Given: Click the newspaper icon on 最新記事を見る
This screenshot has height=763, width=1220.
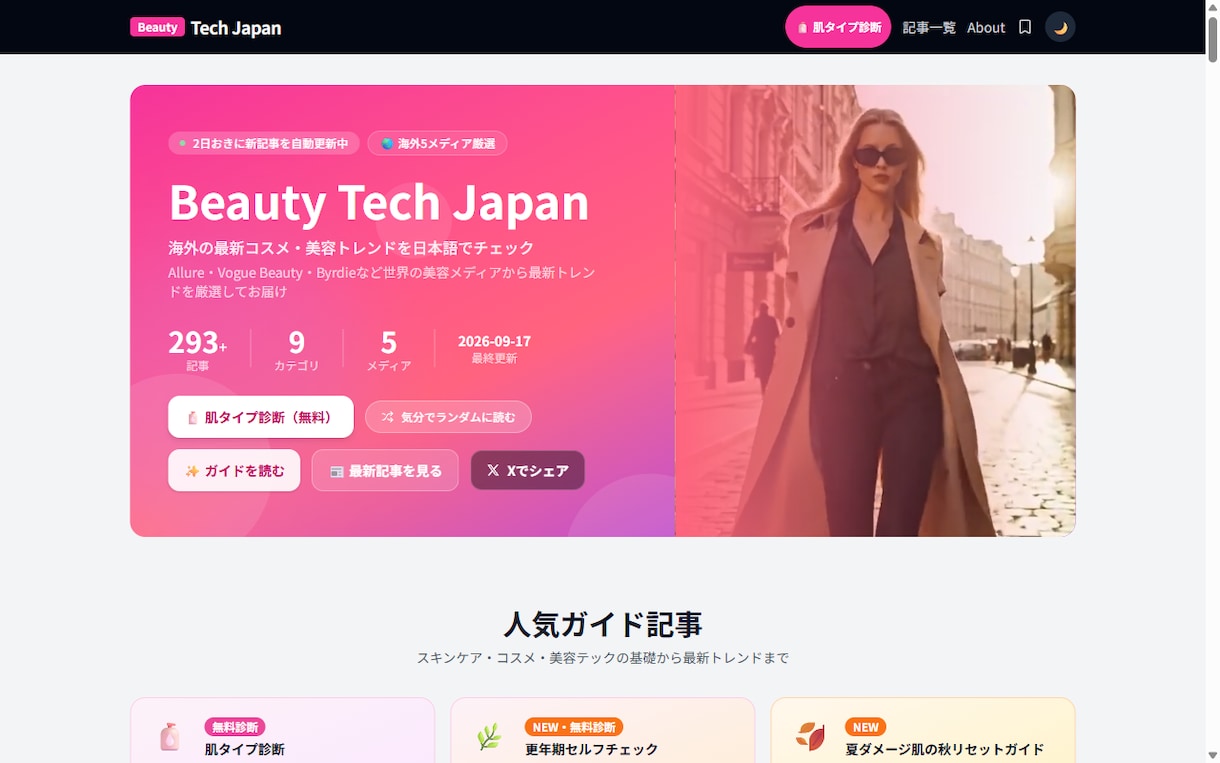Looking at the screenshot, I should (x=336, y=471).
